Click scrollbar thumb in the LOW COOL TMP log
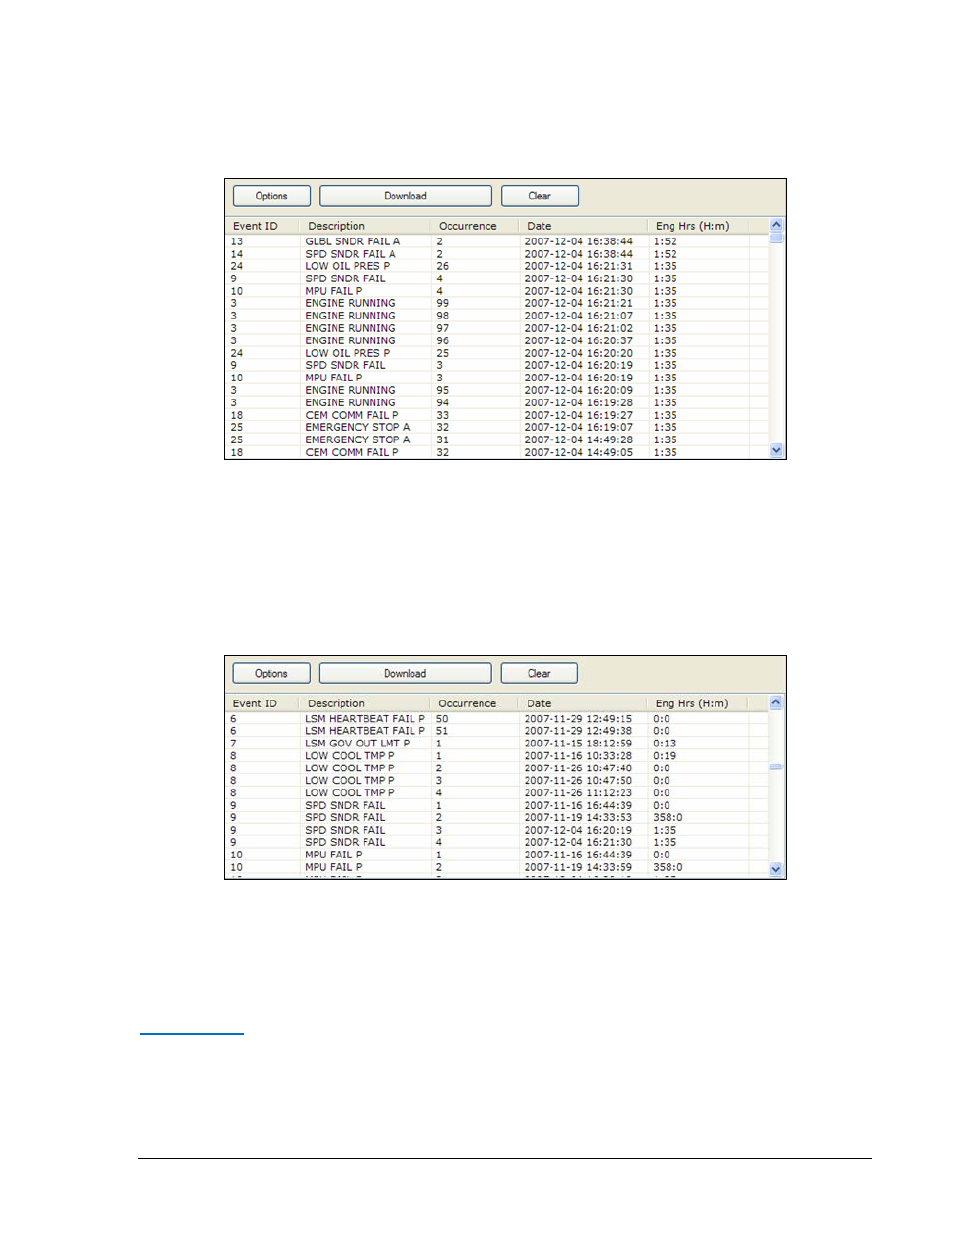This screenshot has width=954, height=1235. 776,767
